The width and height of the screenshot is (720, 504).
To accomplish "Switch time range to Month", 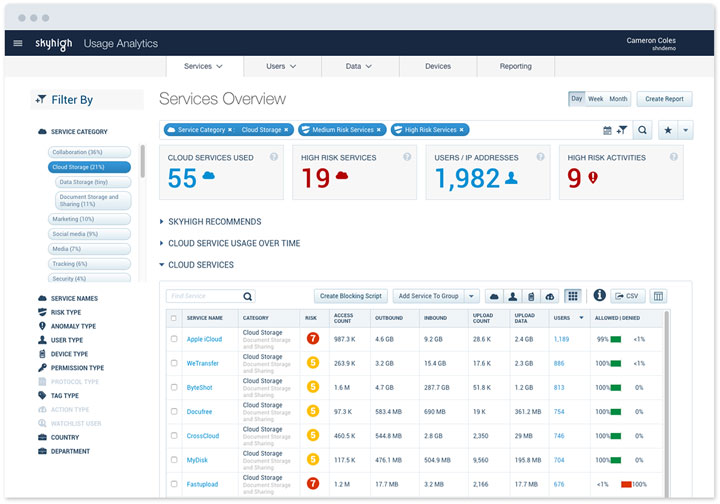I will coord(618,99).
